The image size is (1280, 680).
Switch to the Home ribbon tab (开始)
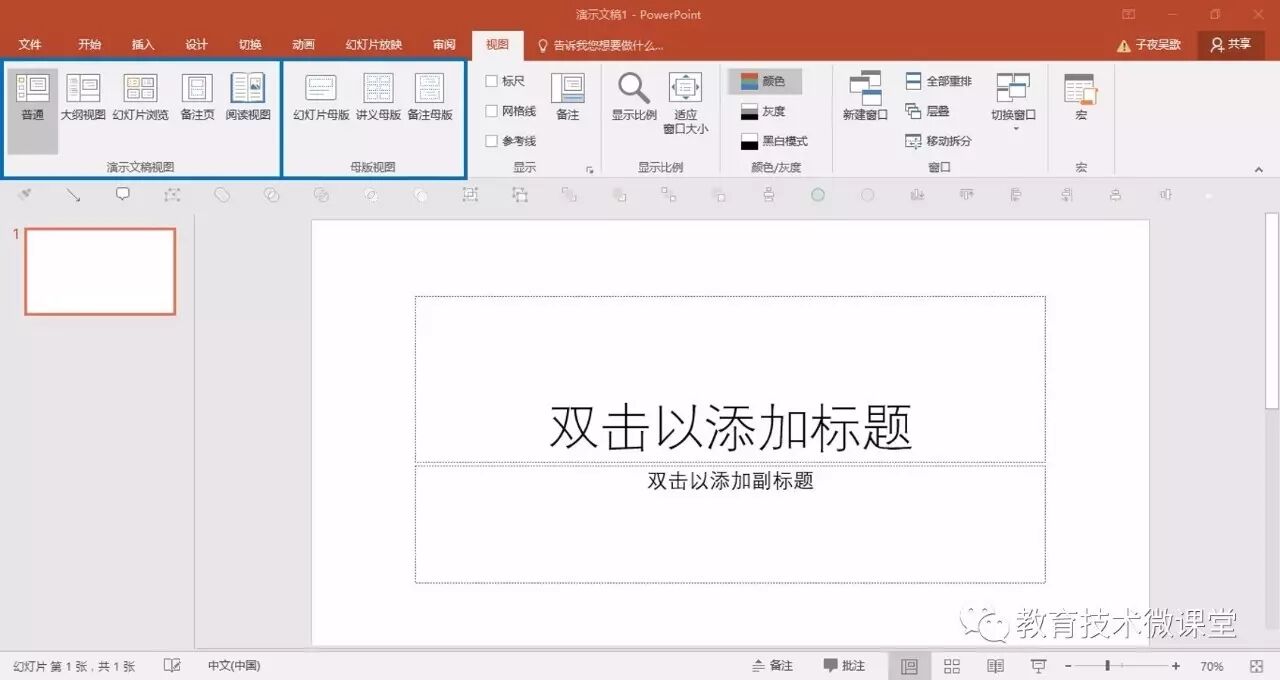(x=88, y=44)
